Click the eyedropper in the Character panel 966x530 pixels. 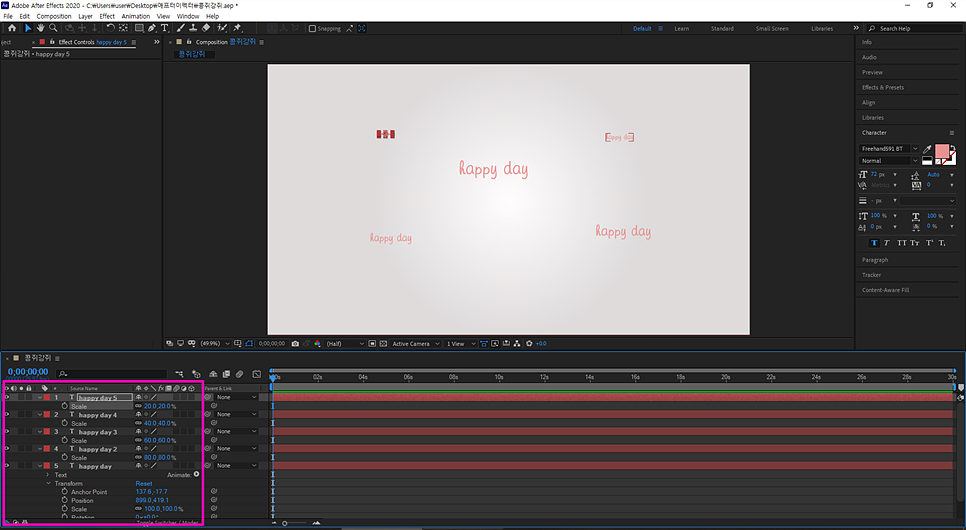(x=927, y=149)
